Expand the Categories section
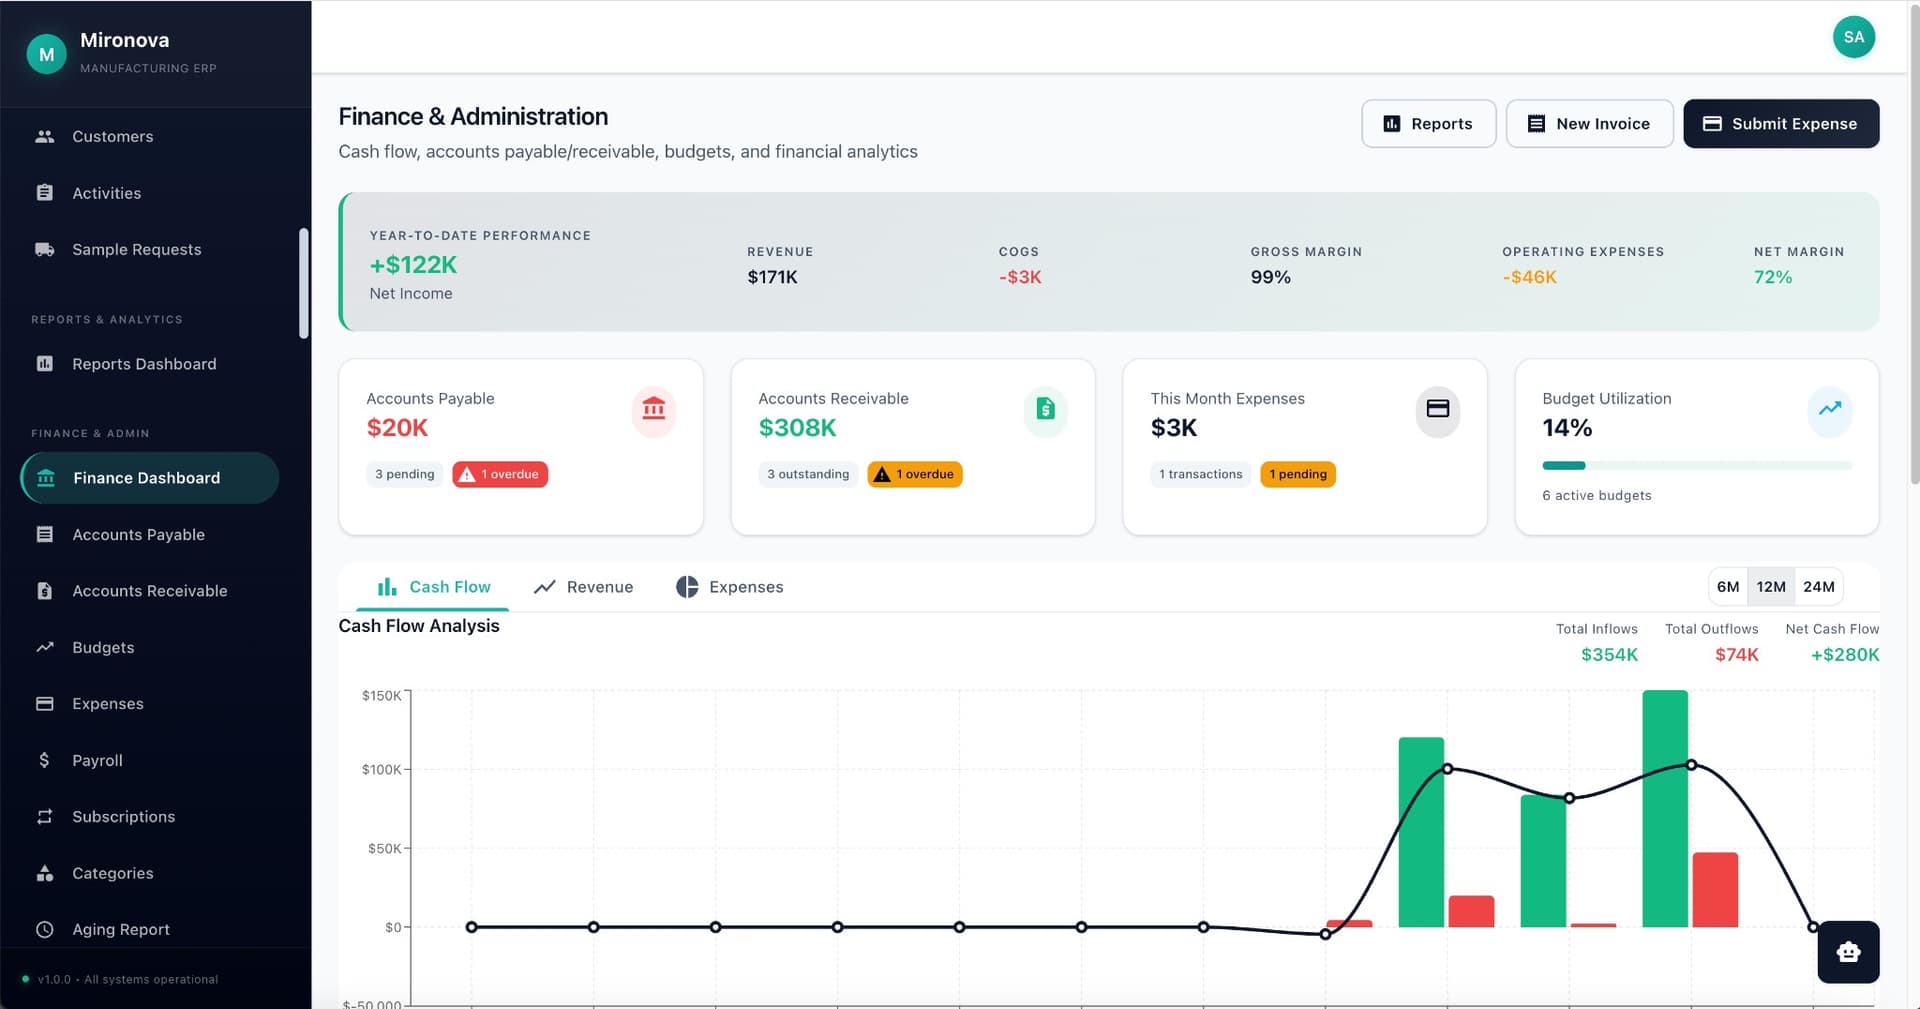 pos(112,873)
